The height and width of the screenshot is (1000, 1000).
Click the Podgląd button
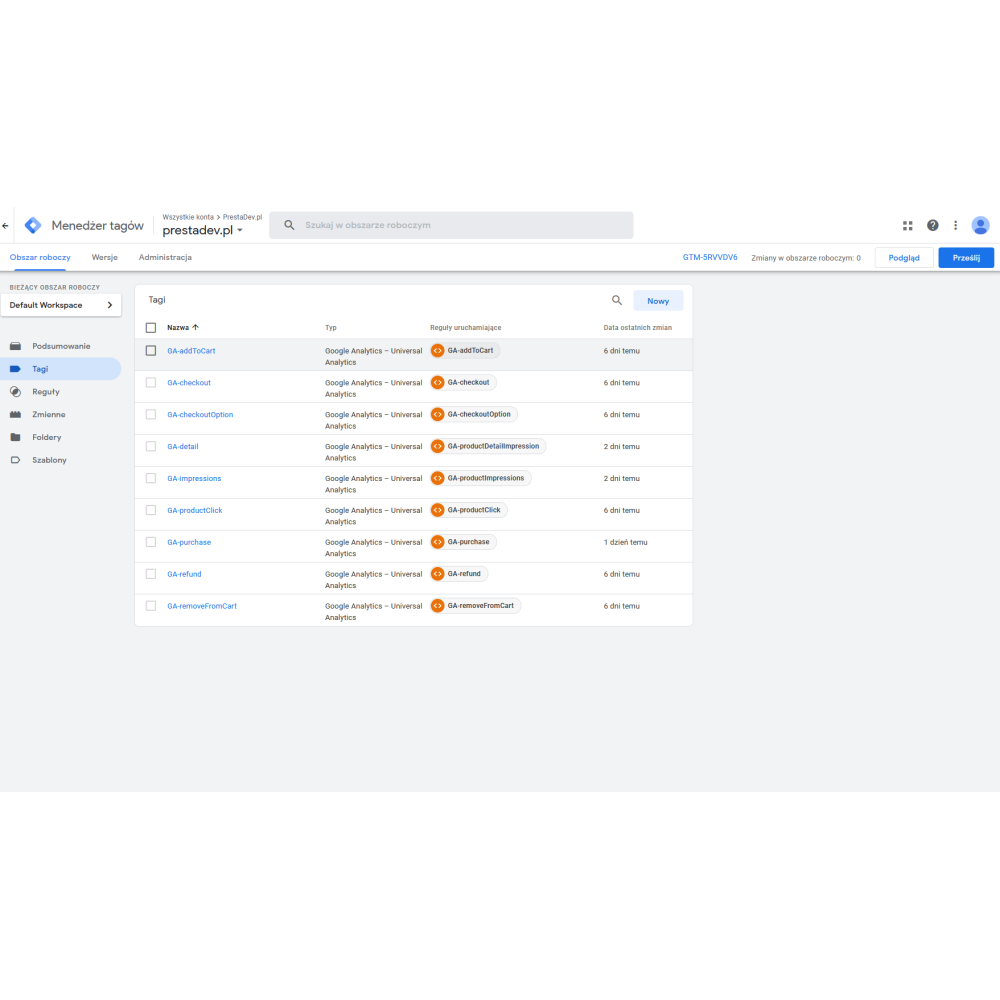point(904,258)
